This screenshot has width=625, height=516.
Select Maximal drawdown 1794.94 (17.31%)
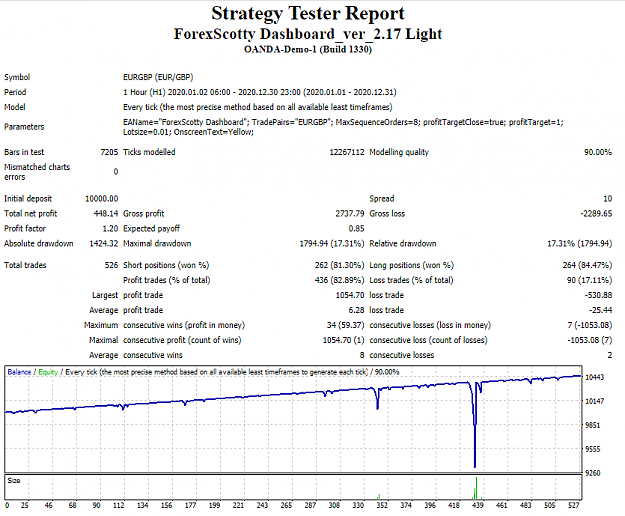332,243
